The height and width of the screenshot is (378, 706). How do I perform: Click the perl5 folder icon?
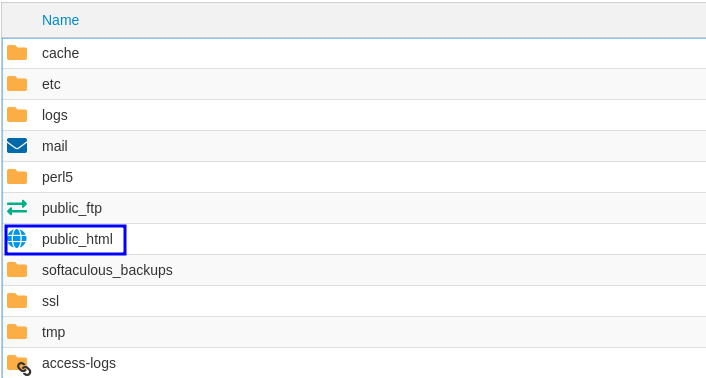pos(17,177)
